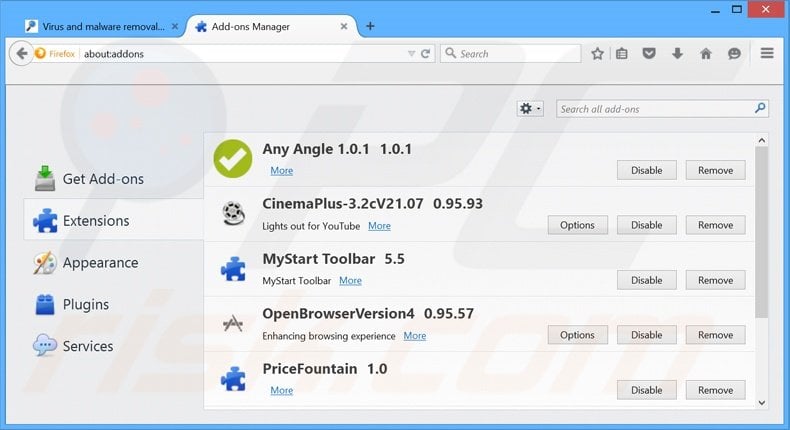Open a new tab with the plus icon
Screen dimensions: 790x430
370,26
